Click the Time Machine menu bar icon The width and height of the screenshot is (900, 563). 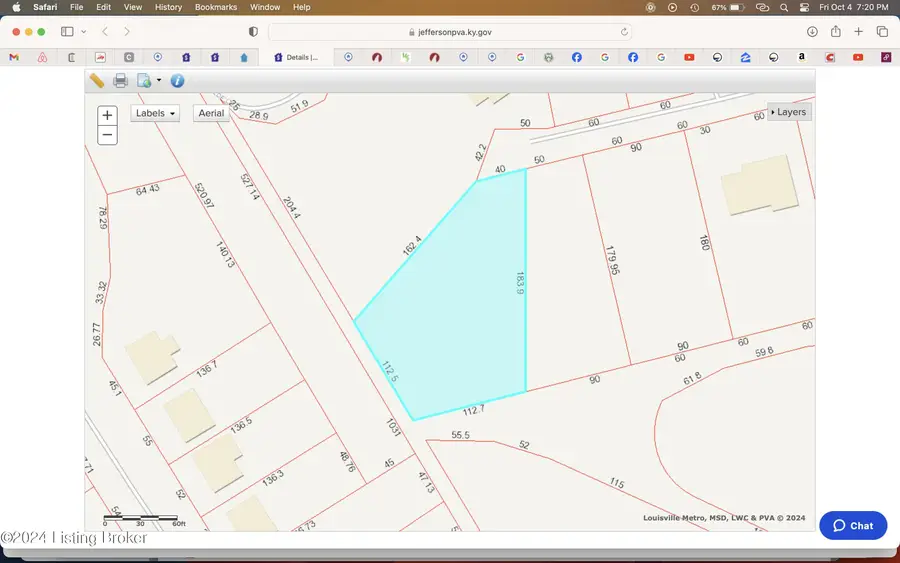[695, 7]
